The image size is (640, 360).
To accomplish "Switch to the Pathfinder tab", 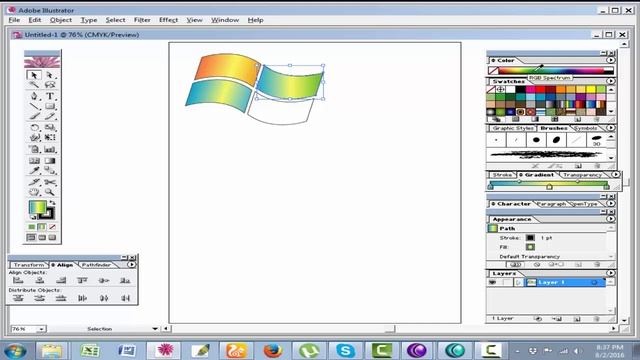I will click(96, 265).
